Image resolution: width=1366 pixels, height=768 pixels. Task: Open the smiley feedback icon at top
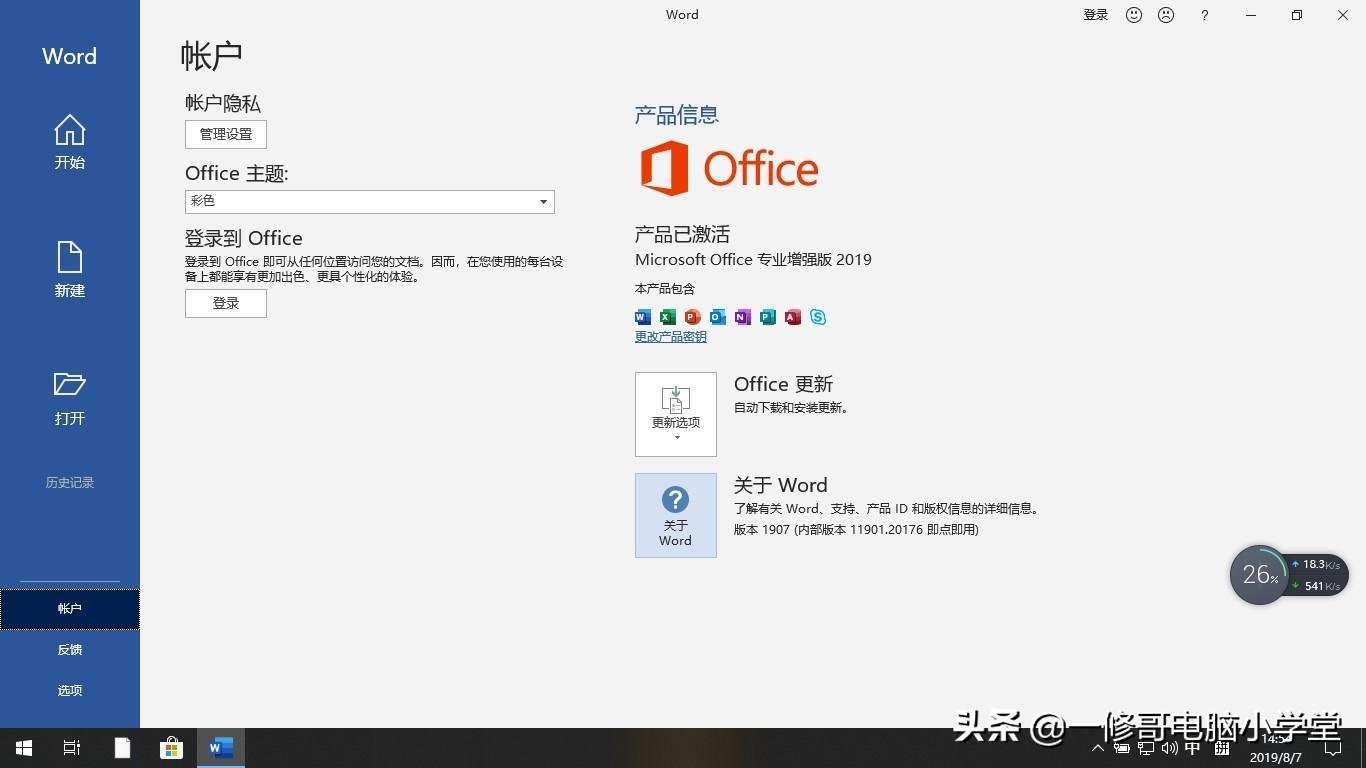coord(1133,15)
